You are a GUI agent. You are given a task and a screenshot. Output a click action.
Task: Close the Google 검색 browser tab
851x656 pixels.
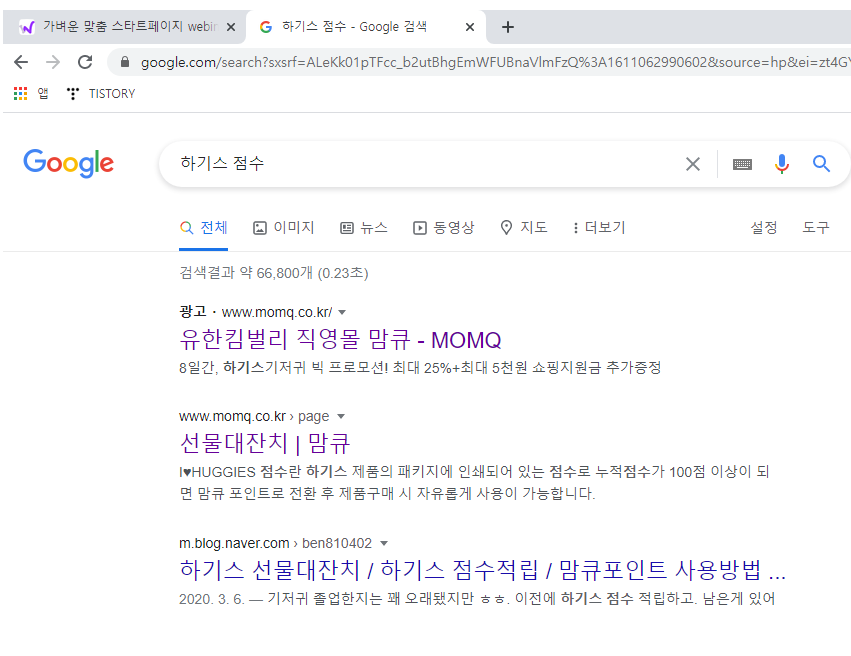470,27
